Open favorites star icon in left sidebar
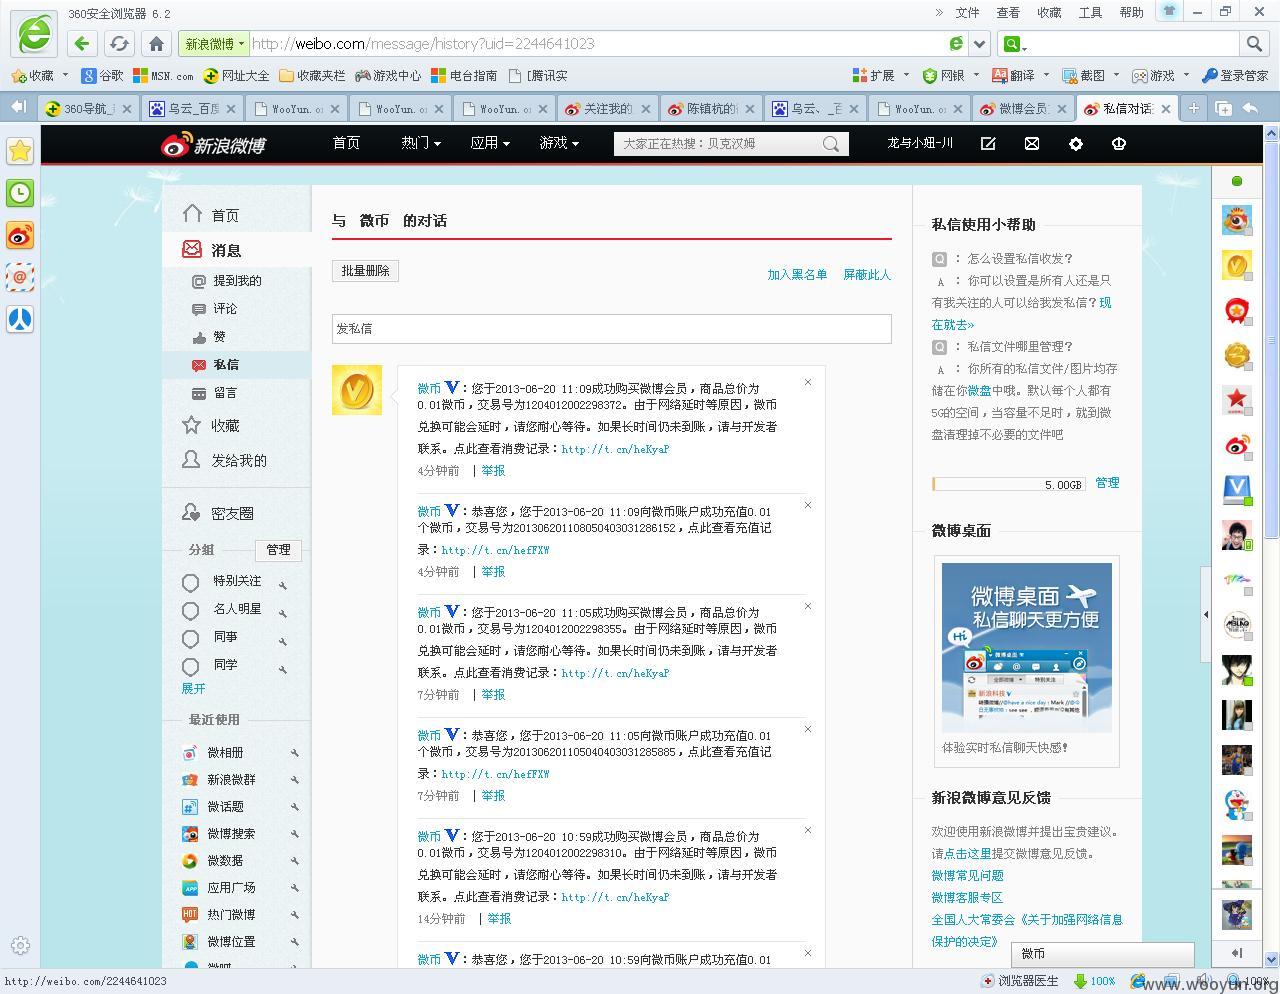Image resolution: width=1280 pixels, height=994 pixels. (20, 151)
